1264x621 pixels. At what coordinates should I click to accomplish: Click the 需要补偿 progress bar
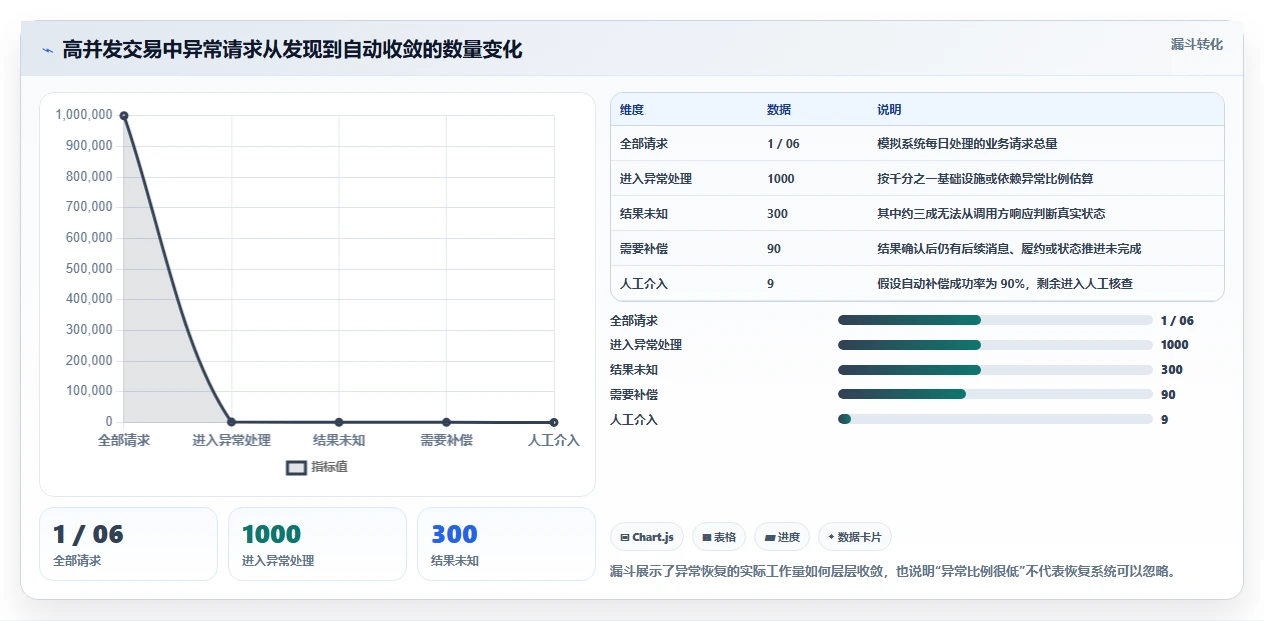coord(995,394)
